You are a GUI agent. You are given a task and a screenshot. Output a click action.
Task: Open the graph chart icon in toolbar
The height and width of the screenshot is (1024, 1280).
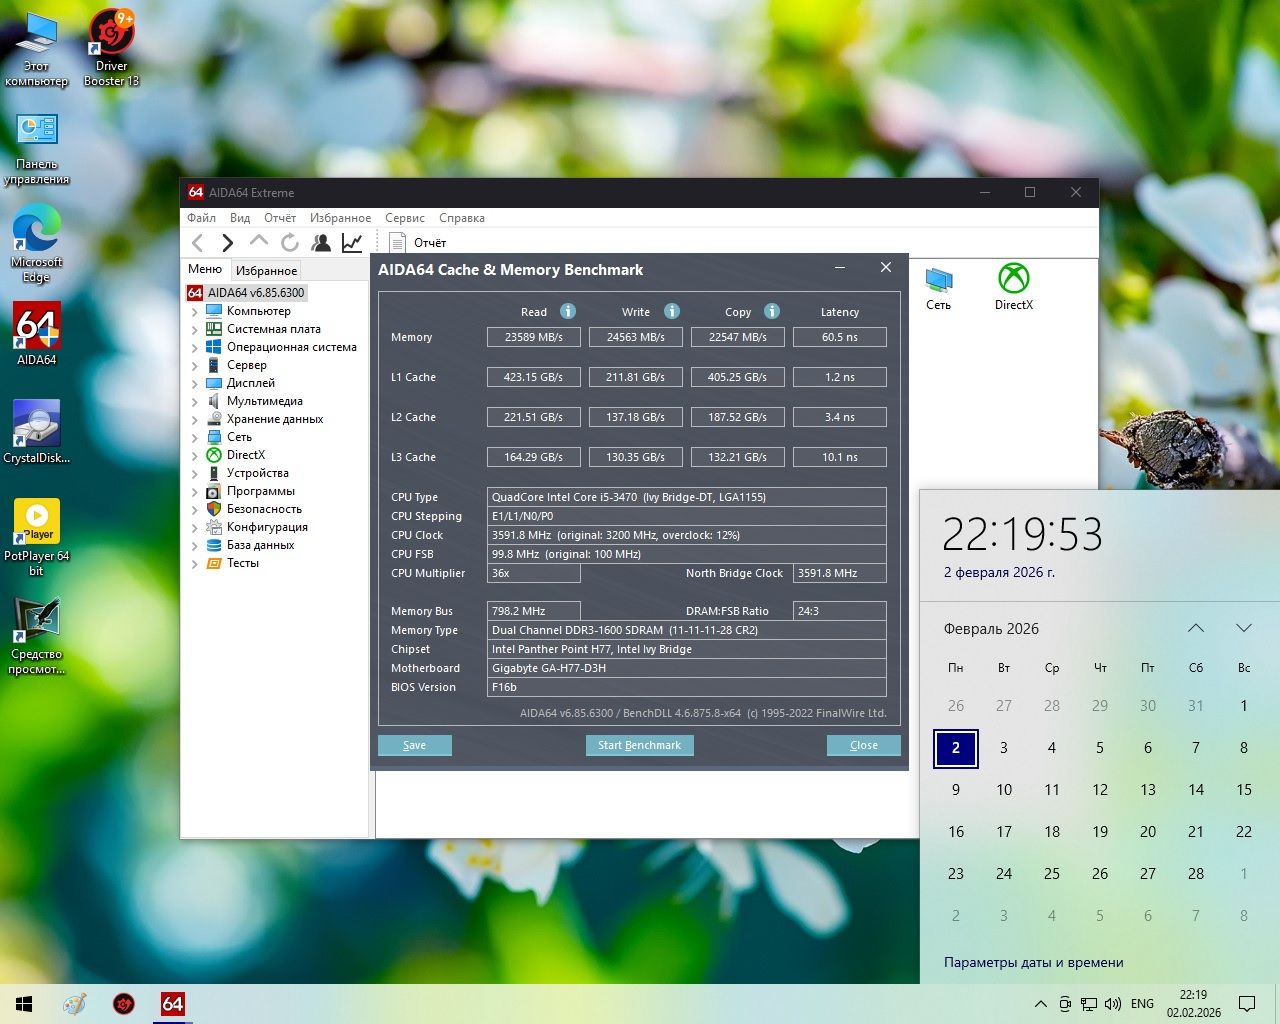pos(352,242)
